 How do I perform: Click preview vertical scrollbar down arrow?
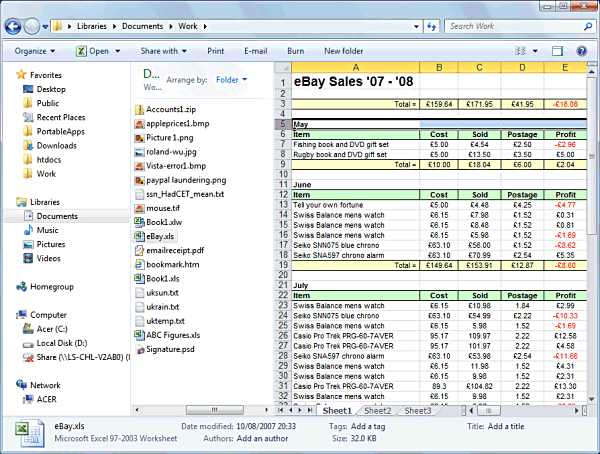click(591, 399)
